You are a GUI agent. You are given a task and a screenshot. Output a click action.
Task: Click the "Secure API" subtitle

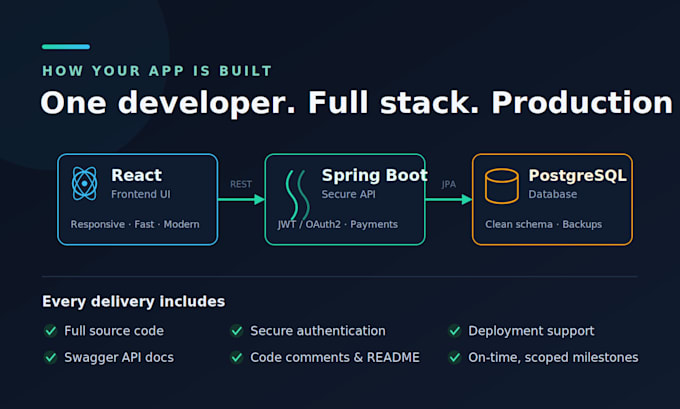(x=349, y=194)
